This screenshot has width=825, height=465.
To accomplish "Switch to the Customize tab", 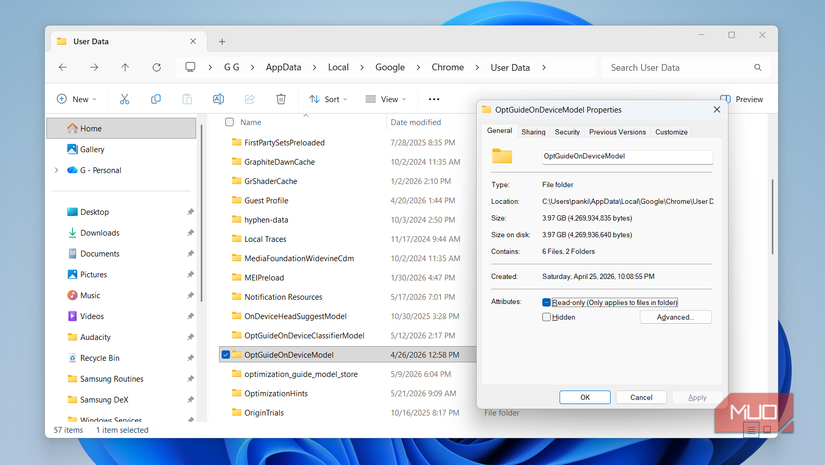I will pos(671,132).
